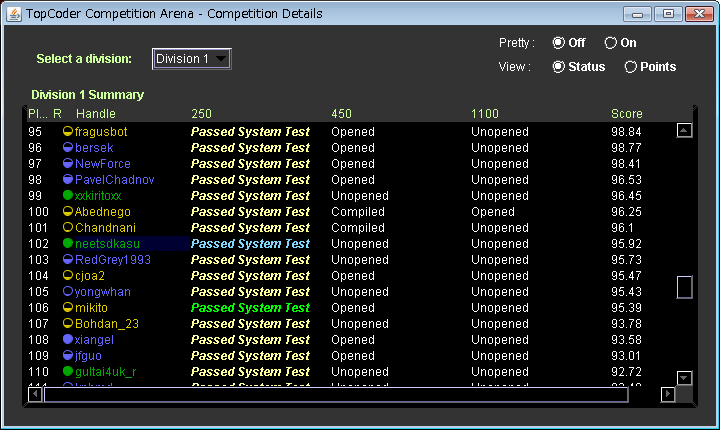Click cjoa2's Opened 450 status
Image resolution: width=720 pixels, height=430 pixels.
(353, 276)
